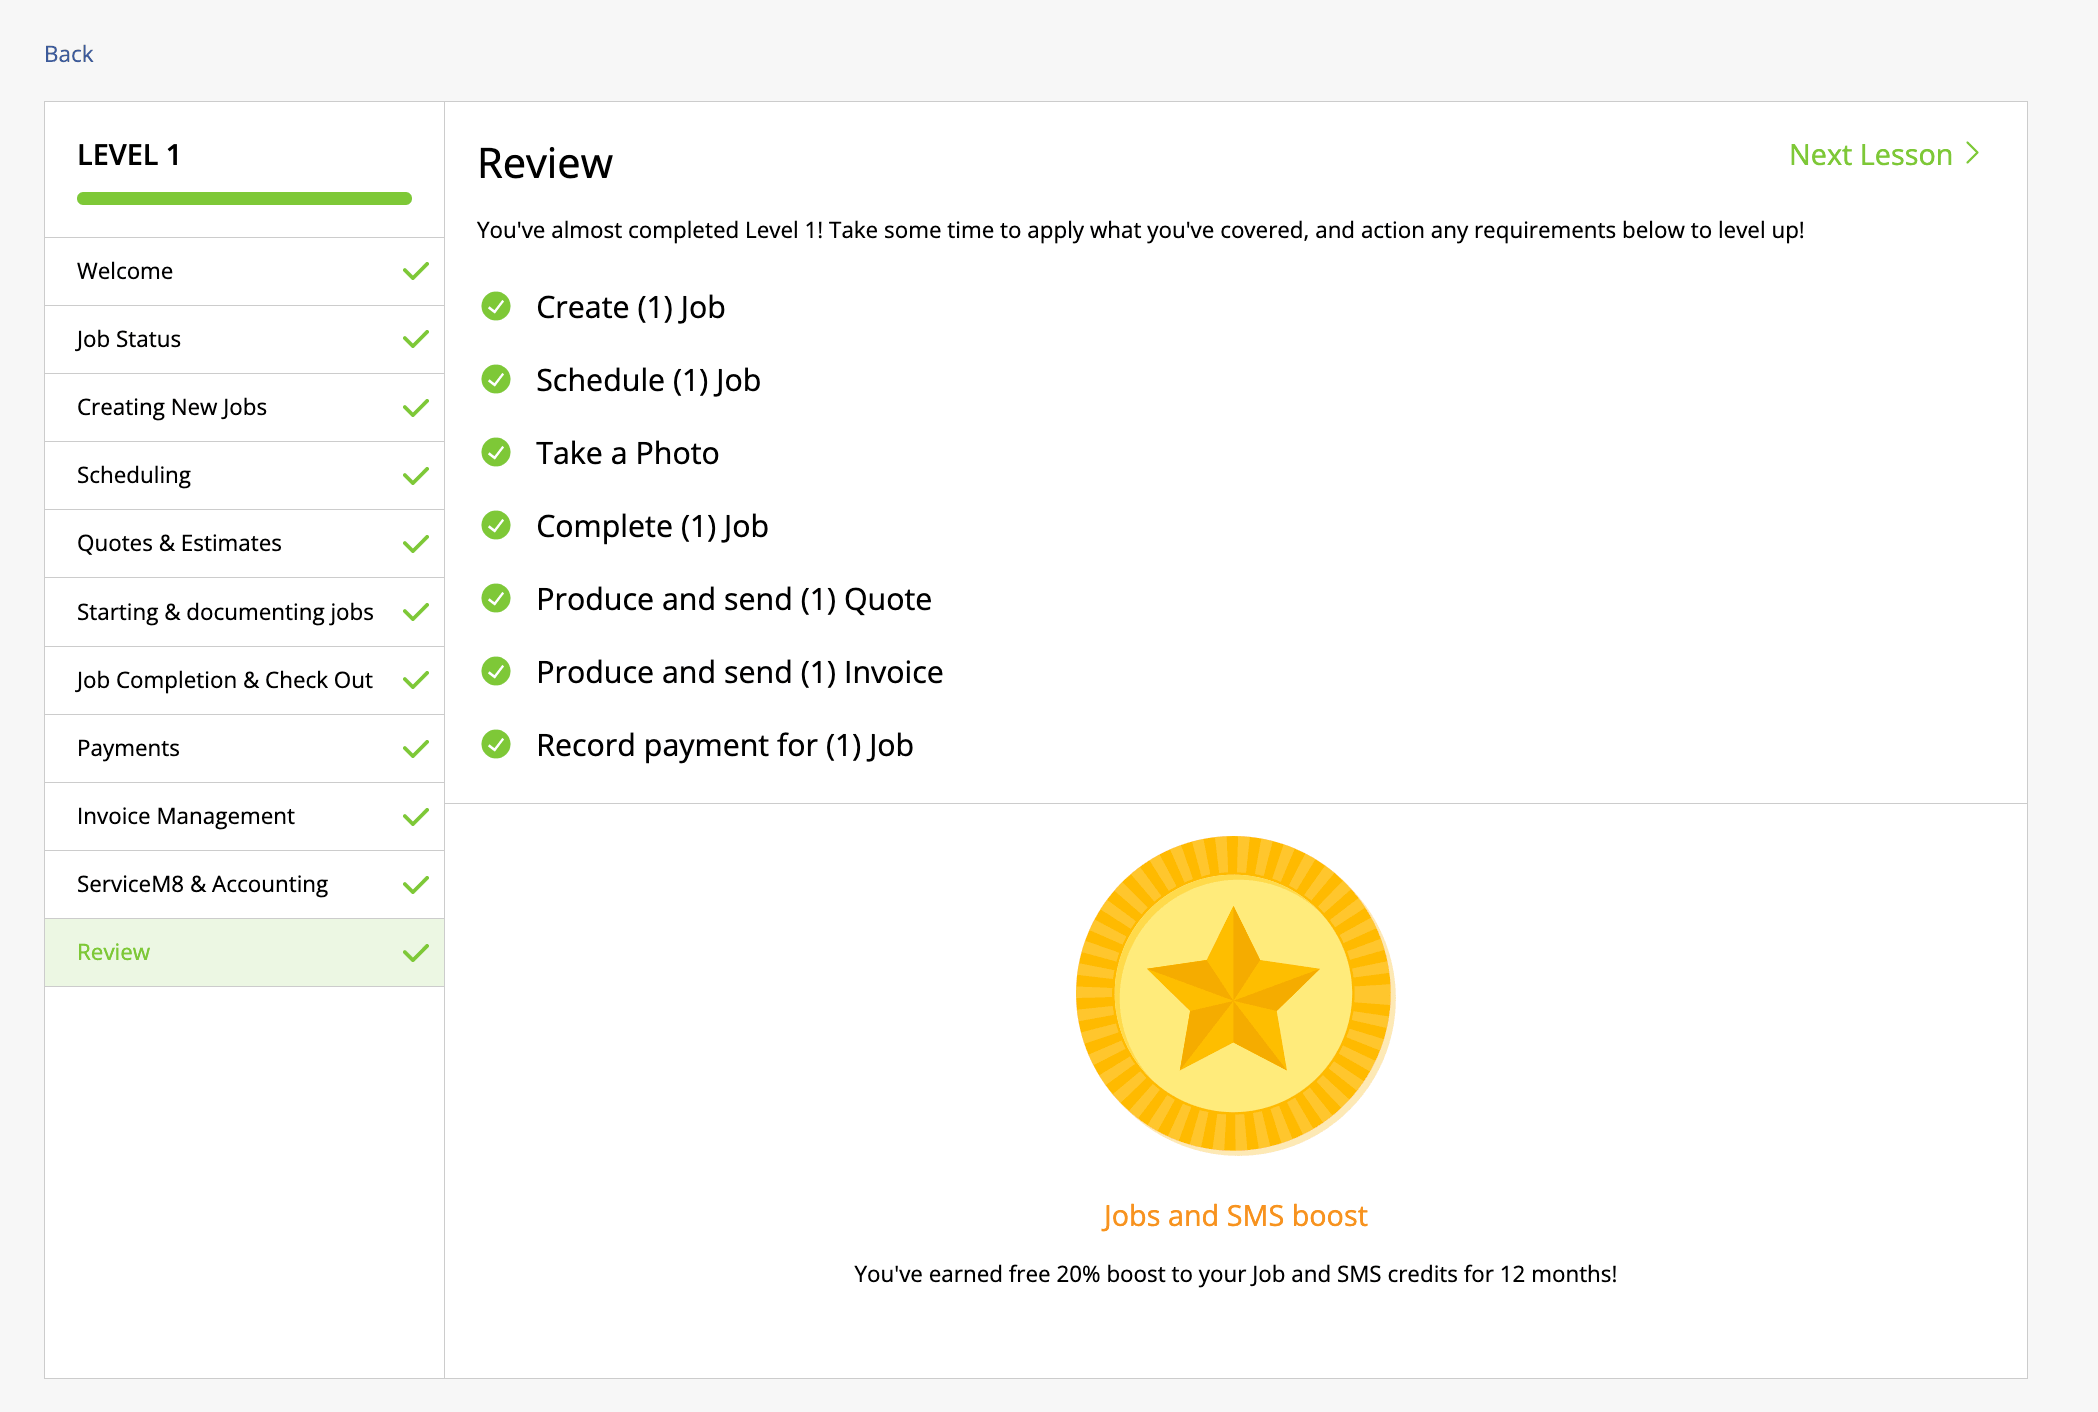Click the Jobs and SMS boost title
Image resolution: width=2098 pixels, height=1412 pixels.
click(x=1234, y=1215)
